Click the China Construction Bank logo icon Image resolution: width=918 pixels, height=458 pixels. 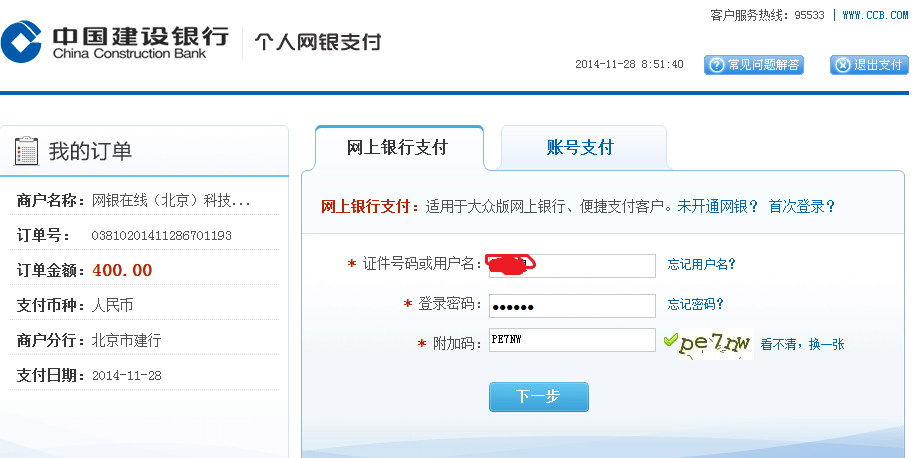pos(21,44)
